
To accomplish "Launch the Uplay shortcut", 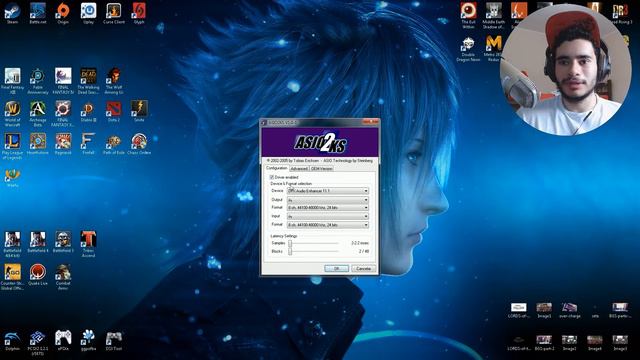I will point(88,13).
